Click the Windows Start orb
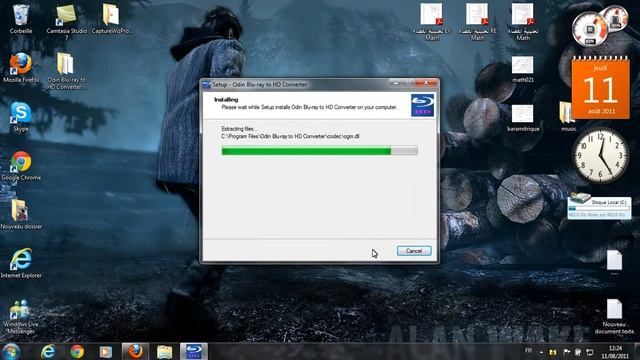Viewport: 640px width, 360px height. [x=11, y=351]
